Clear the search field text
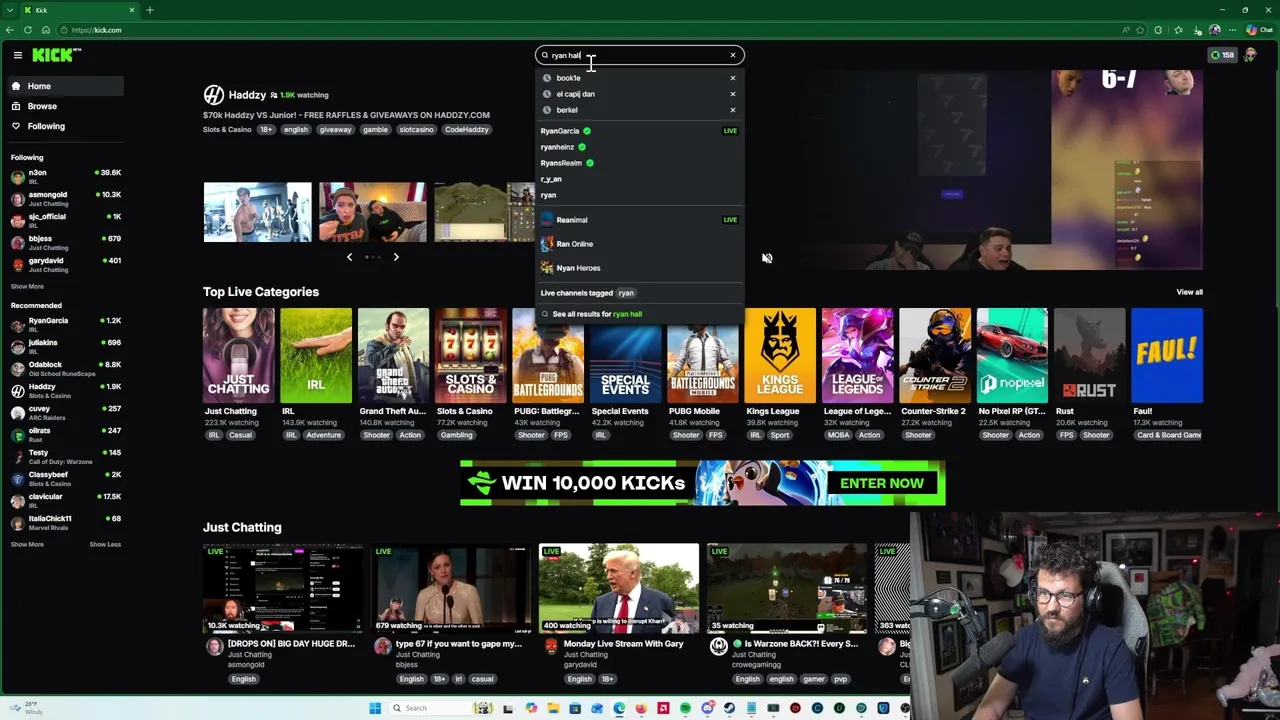The image size is (1280, 720). tap(733, 55)
